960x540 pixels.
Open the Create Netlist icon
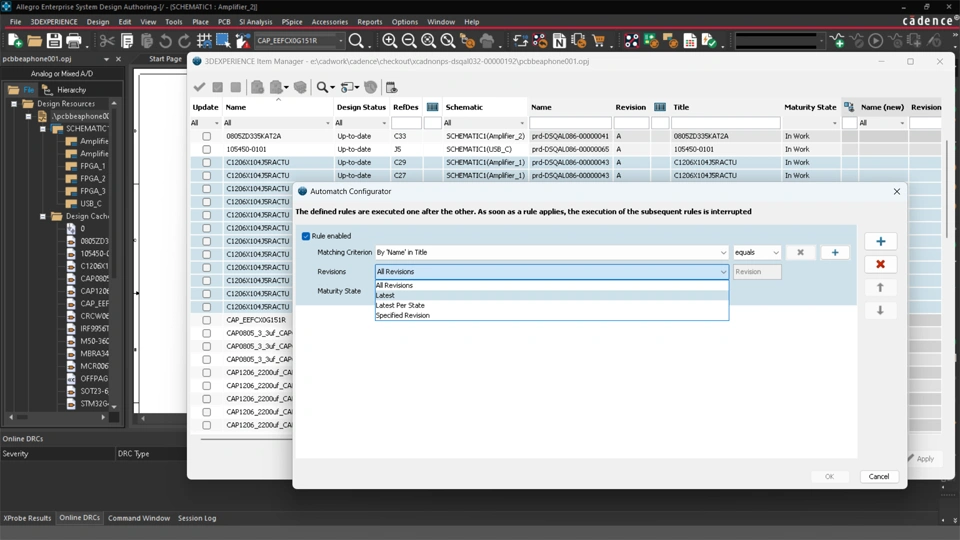[x=559, y=41]
